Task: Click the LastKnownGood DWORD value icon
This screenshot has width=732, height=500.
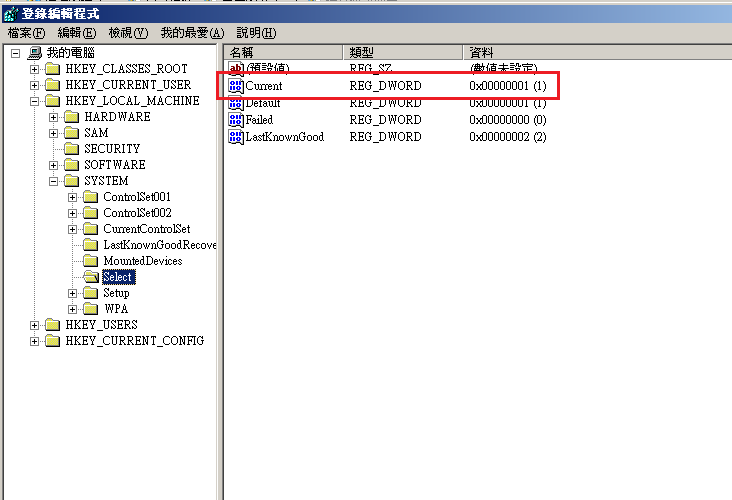Action: 236,137
